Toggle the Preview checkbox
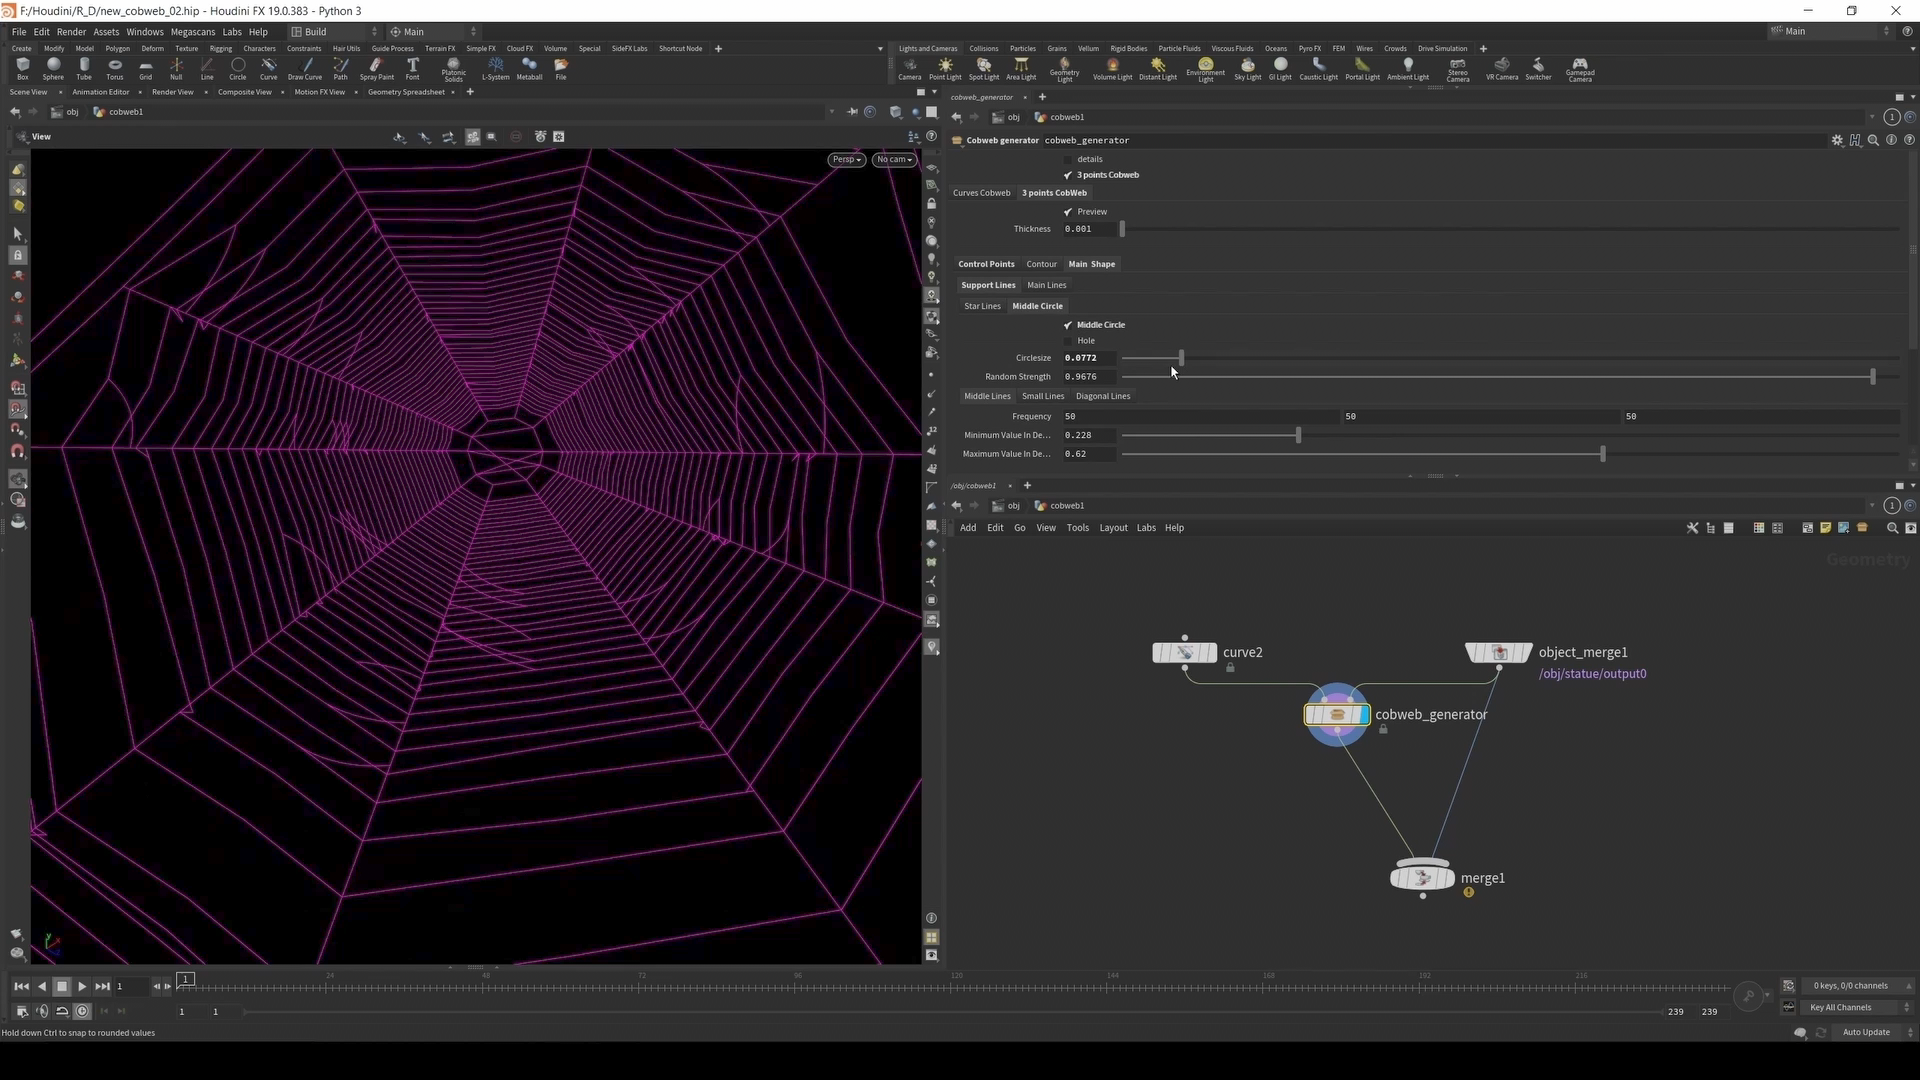Image resolution: width=1920 pixels, height=1080 pixels. (1067, 211)
